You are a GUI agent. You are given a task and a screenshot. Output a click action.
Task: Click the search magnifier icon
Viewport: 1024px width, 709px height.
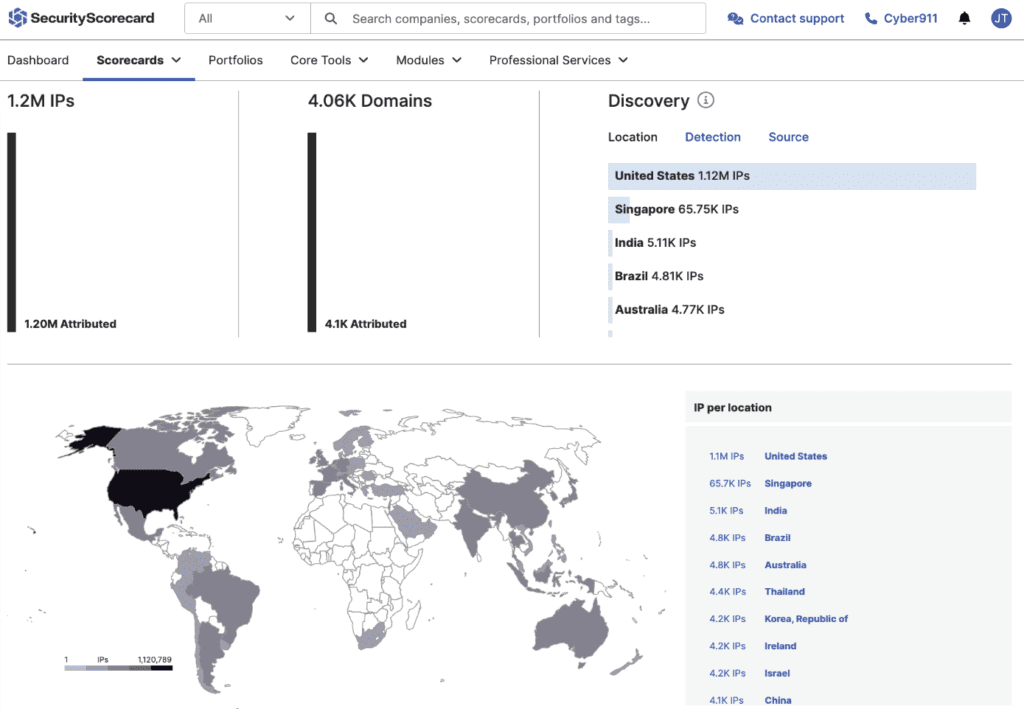point(330,18)
